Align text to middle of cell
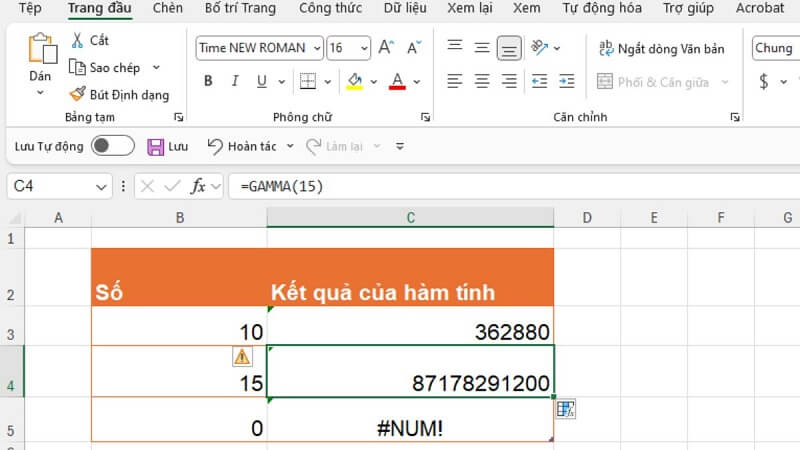This screenshot has height=450, width=800. coord(482,47)
